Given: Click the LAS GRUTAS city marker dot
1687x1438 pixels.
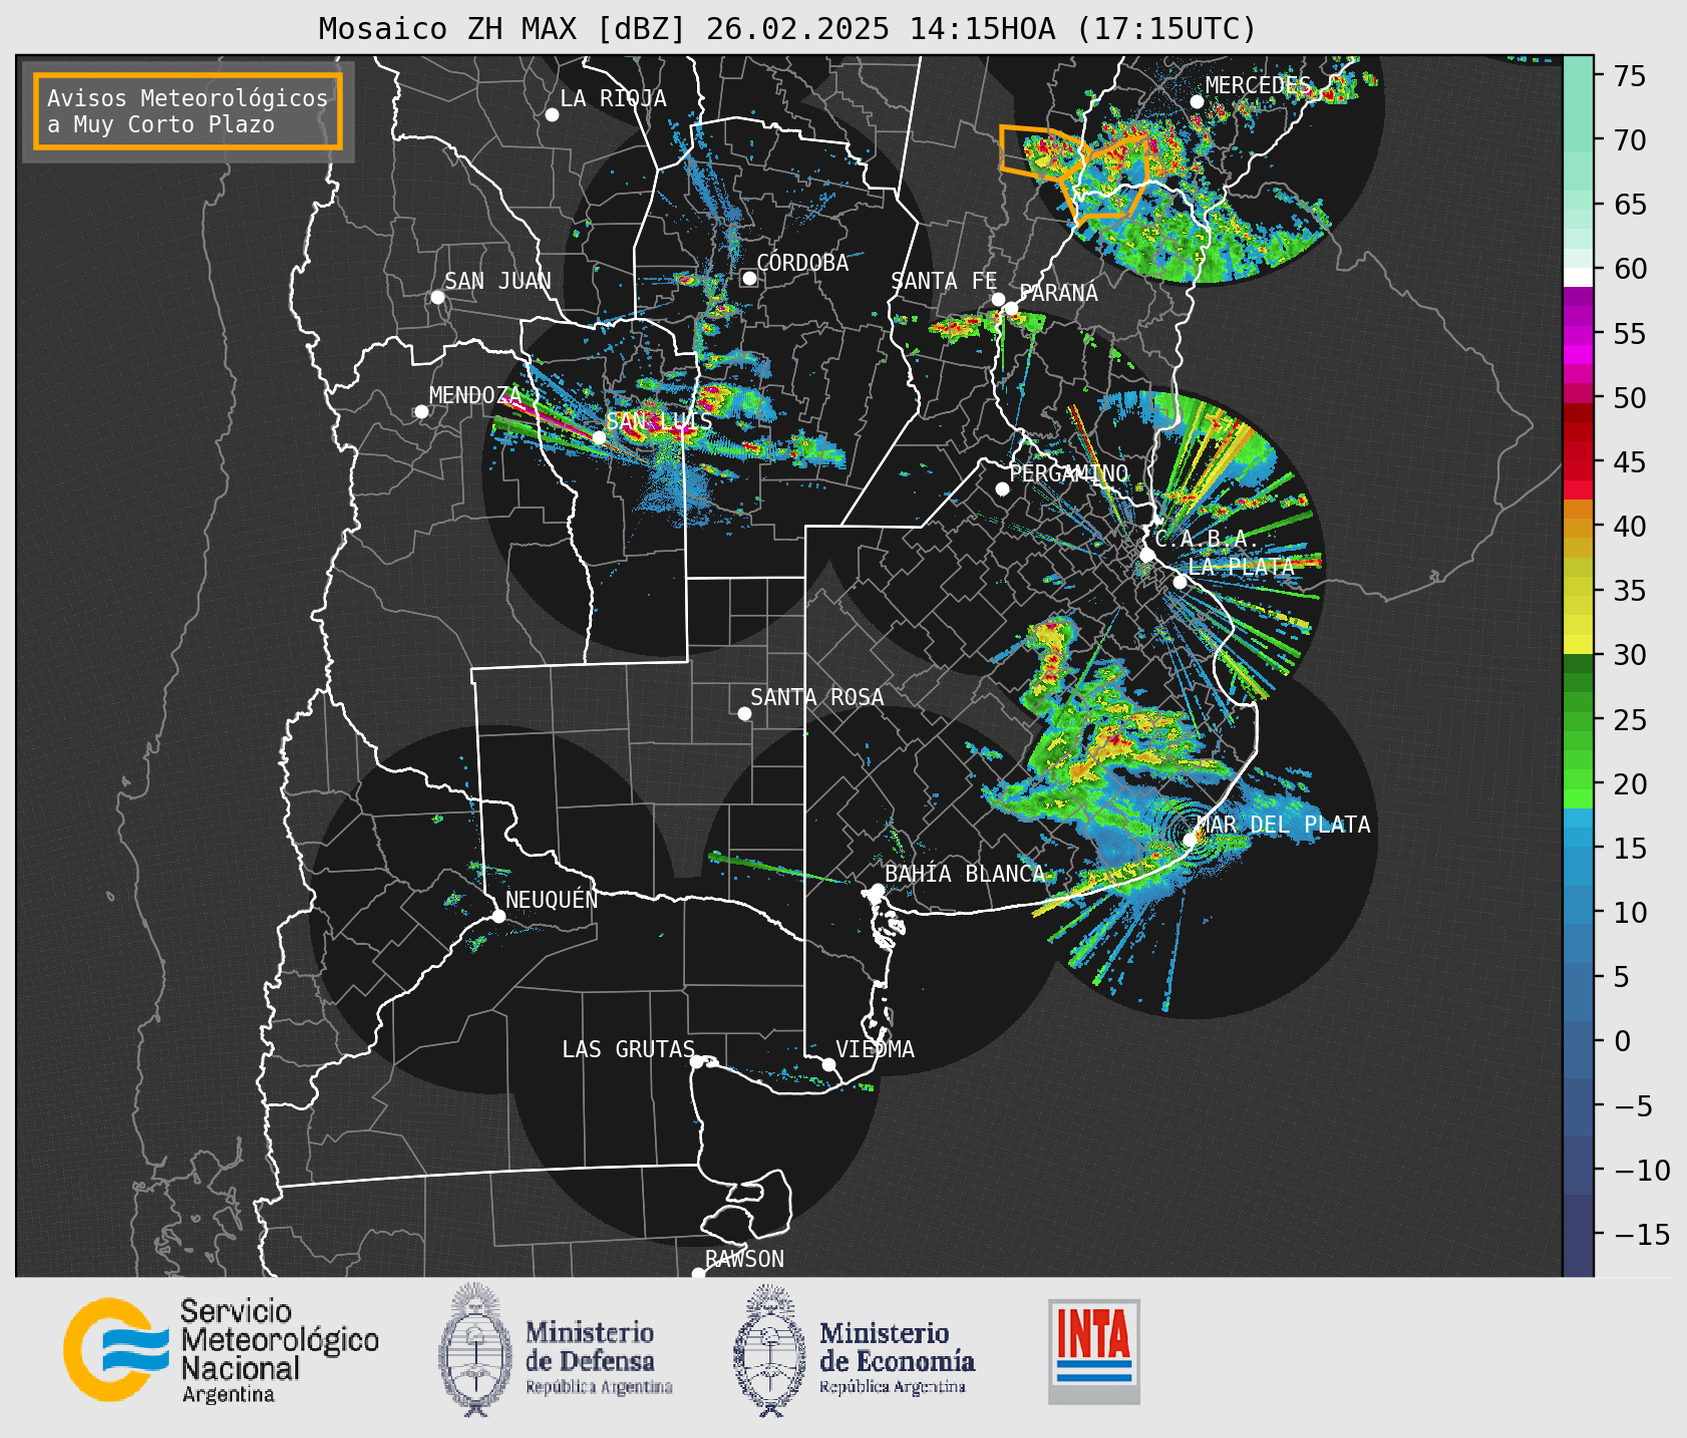Looking at the screenshot, I should click(697, 1062).
